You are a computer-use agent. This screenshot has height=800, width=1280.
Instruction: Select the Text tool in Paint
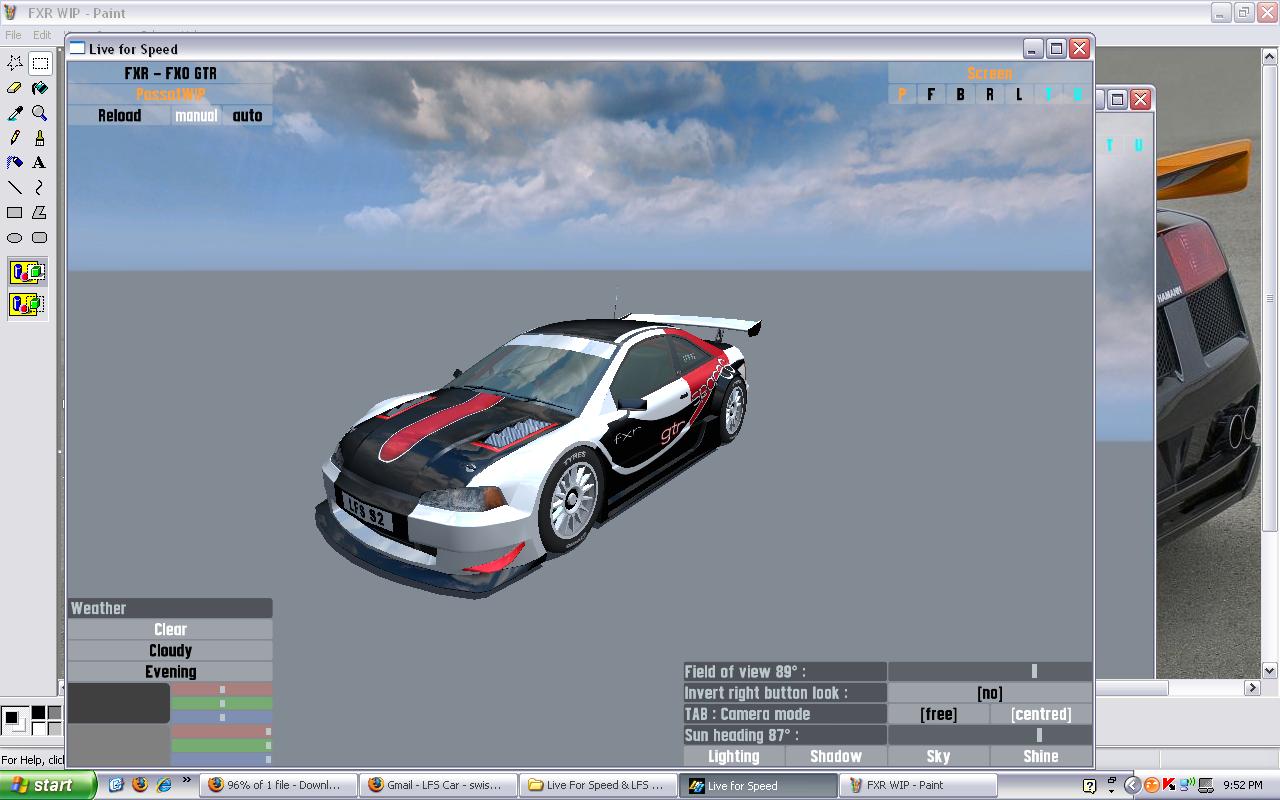(x=40, y=163)
